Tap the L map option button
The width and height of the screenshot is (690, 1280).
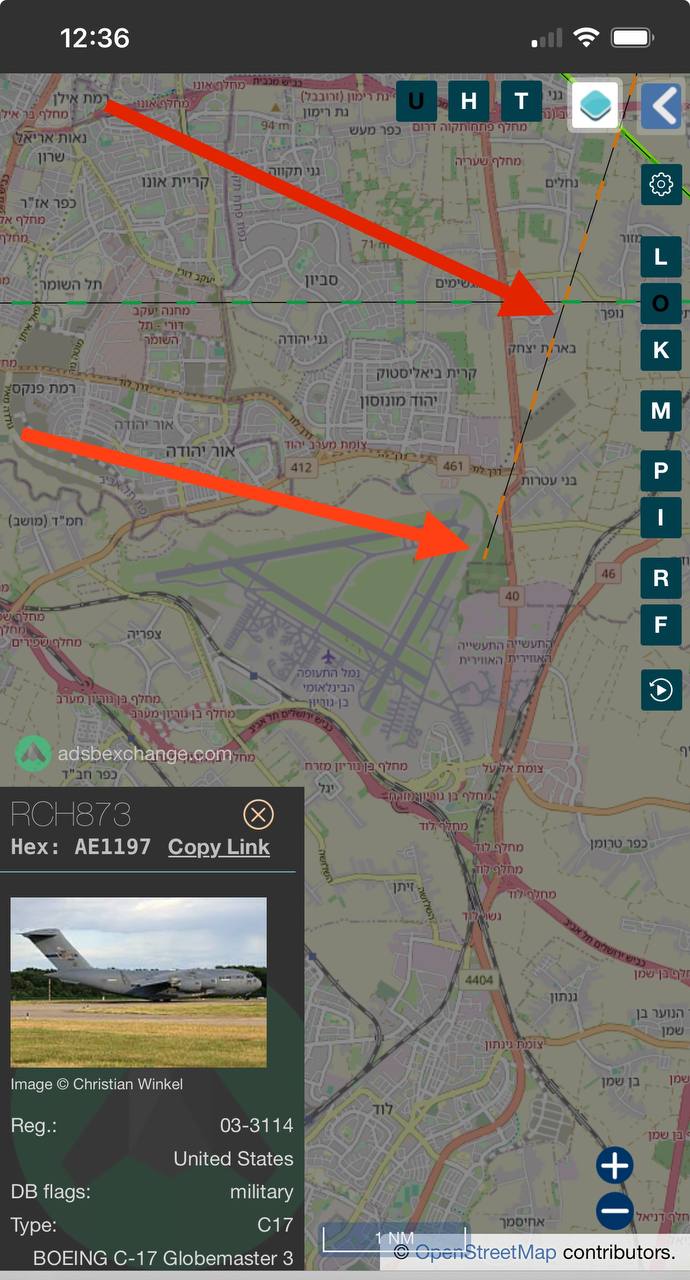click(x=661, y=257)
